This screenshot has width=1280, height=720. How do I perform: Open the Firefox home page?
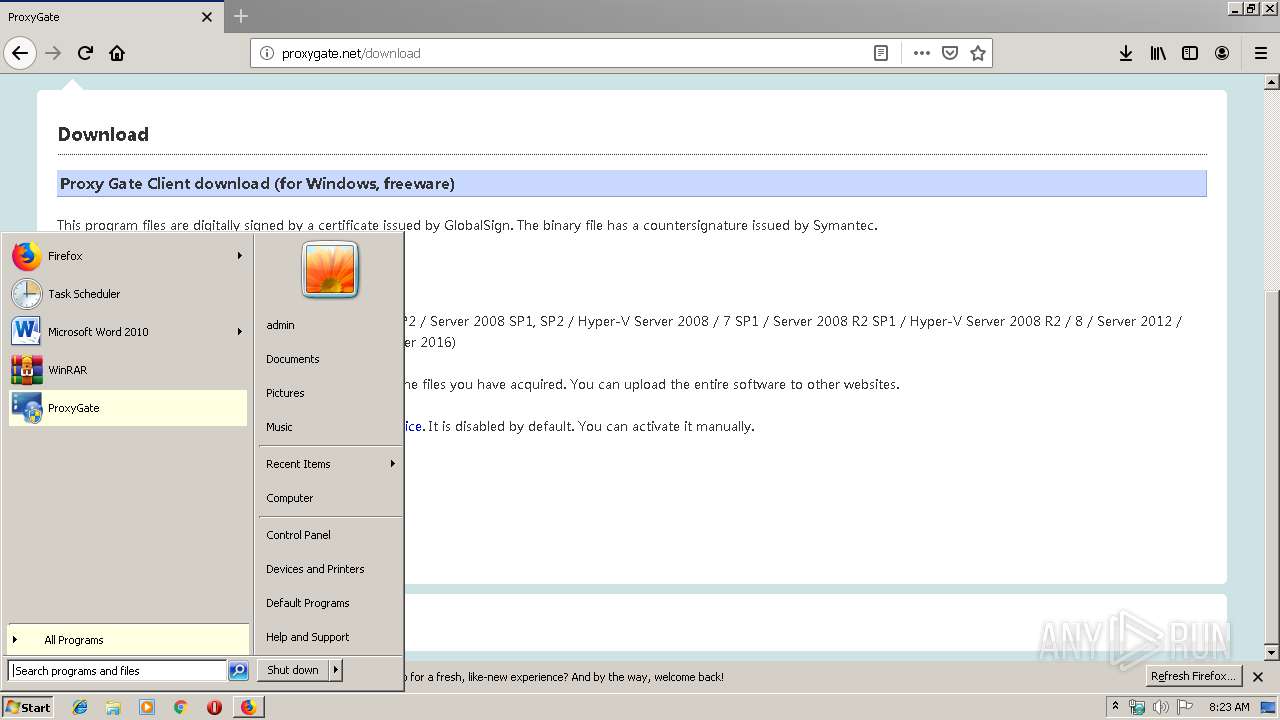(x=117, y=53)
